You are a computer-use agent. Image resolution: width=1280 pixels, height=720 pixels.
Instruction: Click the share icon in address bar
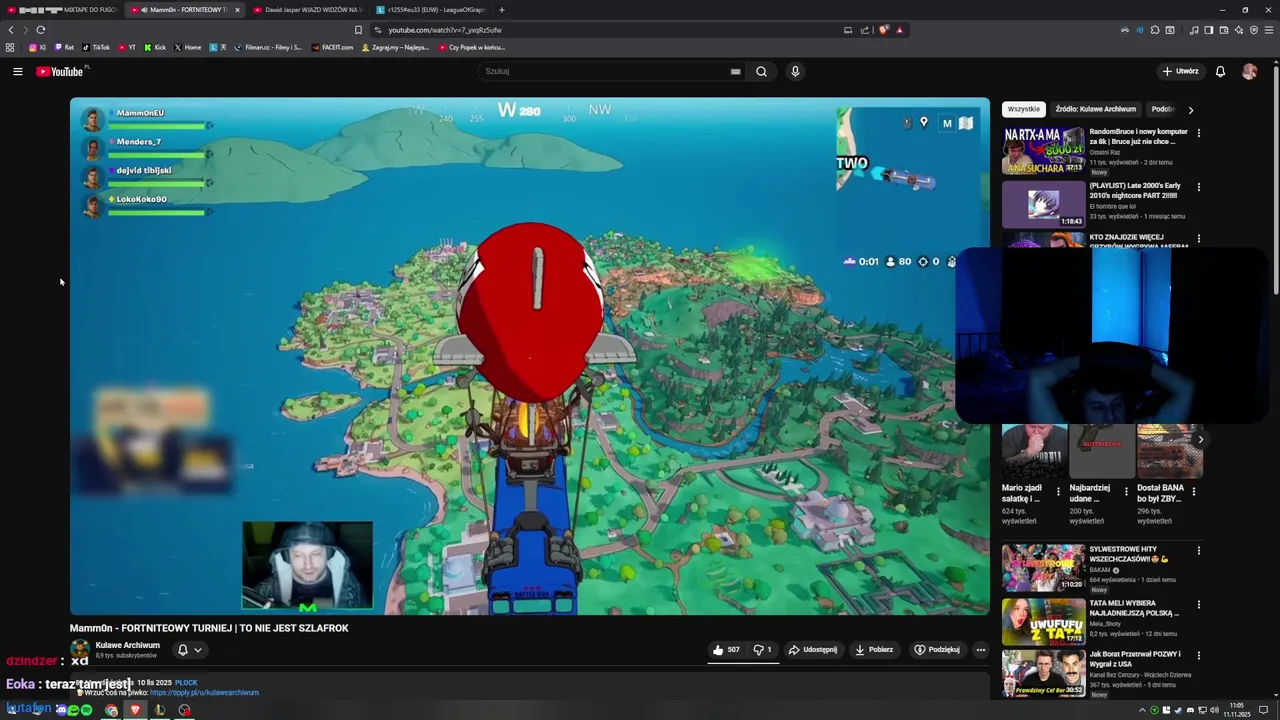click(x=865, y=30)
